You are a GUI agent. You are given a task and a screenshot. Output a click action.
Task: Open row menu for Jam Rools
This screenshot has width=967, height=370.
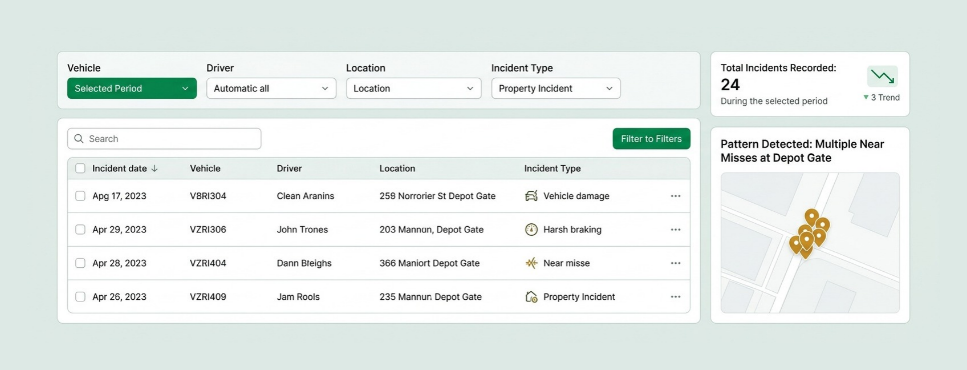point(675,297)
